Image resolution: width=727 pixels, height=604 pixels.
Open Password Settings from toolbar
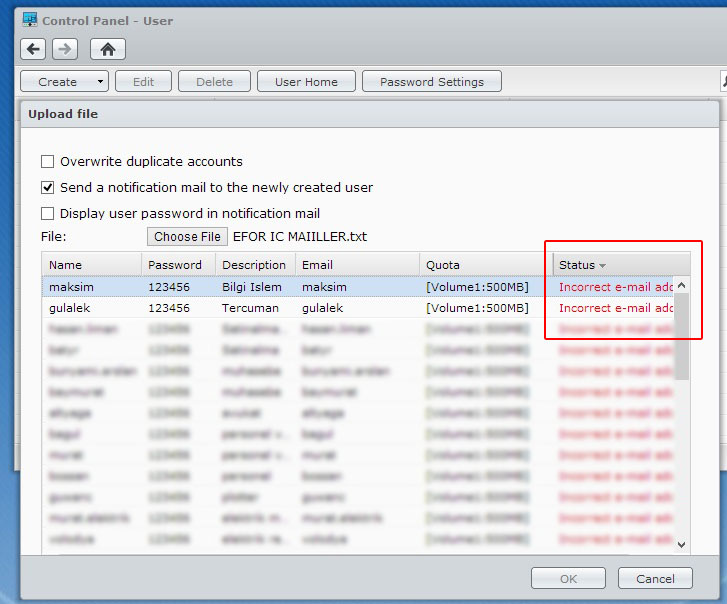click(431, 82)
